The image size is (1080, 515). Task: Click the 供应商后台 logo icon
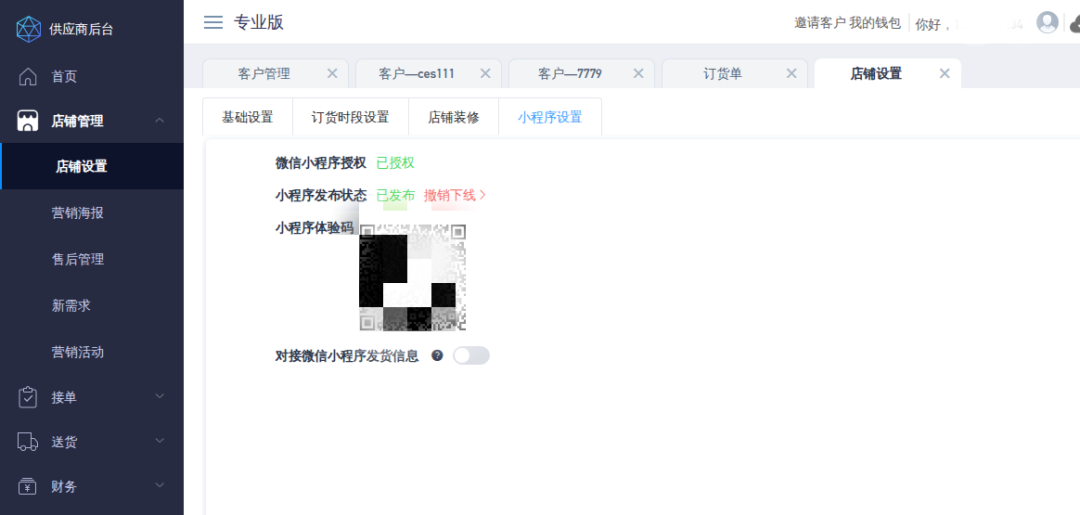28,29
